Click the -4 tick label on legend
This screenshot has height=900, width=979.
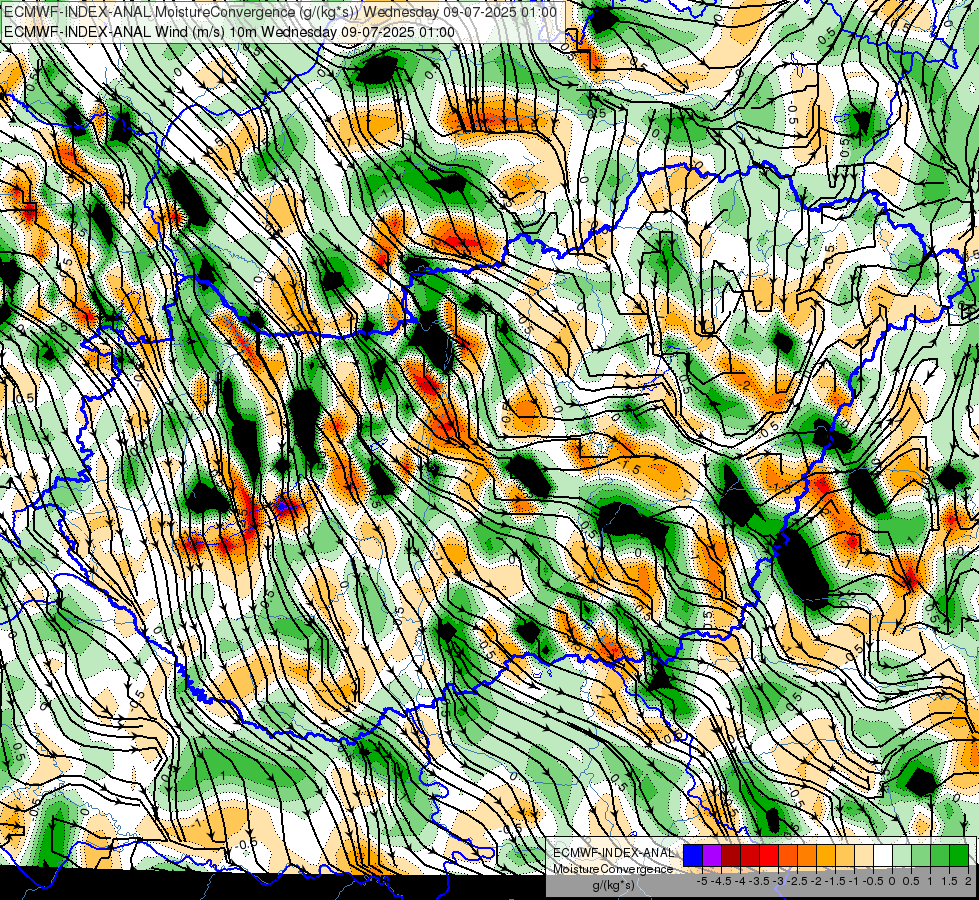(x=741, y=881)
